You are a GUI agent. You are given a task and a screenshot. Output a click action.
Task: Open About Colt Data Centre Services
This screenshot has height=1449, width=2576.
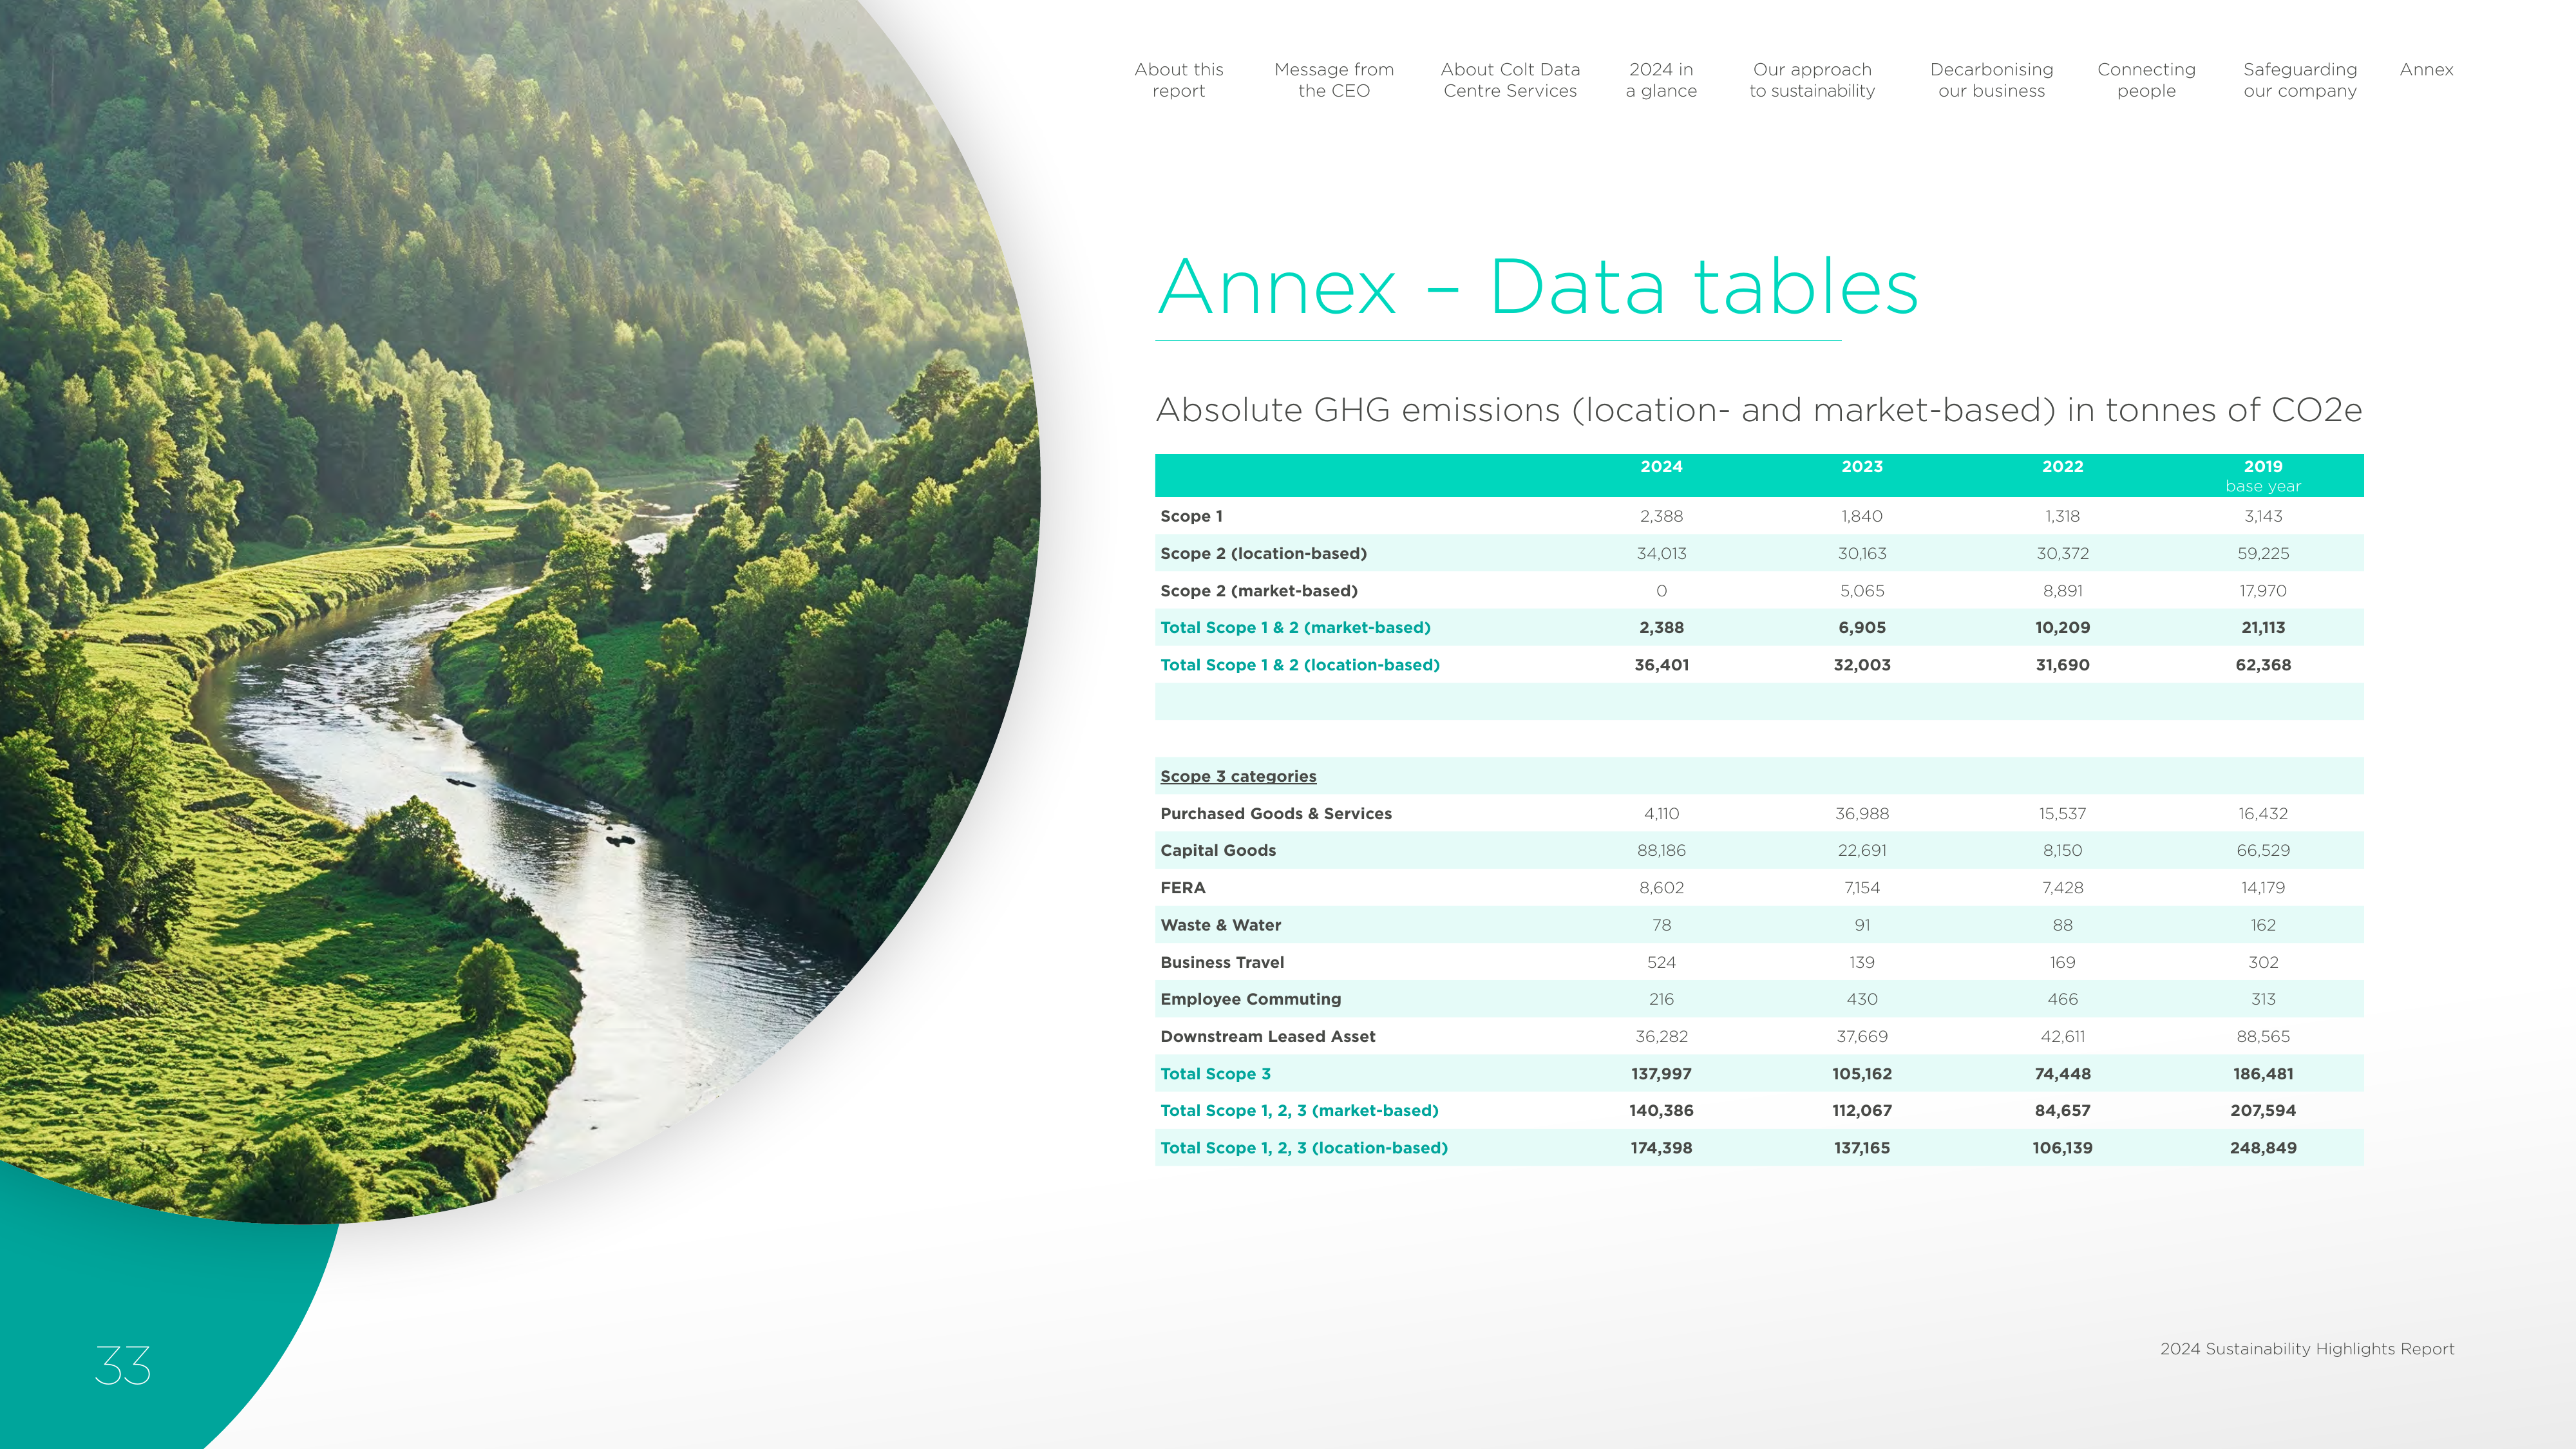click(x=1510, y=80)
